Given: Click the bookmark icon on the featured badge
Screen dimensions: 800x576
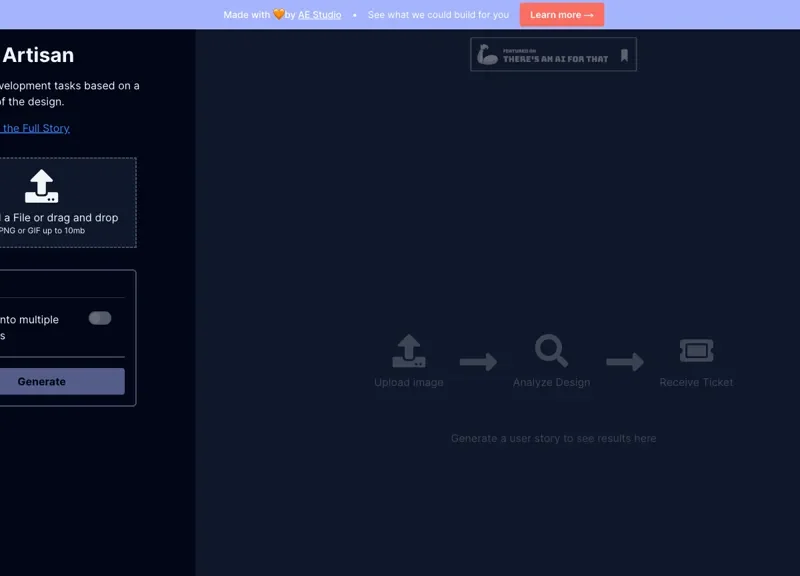Looking at the screenshot, I should tap(624, 56).
